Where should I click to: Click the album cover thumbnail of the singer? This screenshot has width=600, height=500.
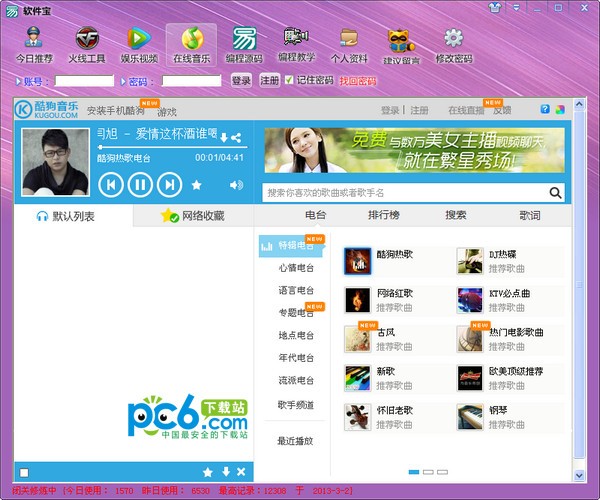[56, 162]
